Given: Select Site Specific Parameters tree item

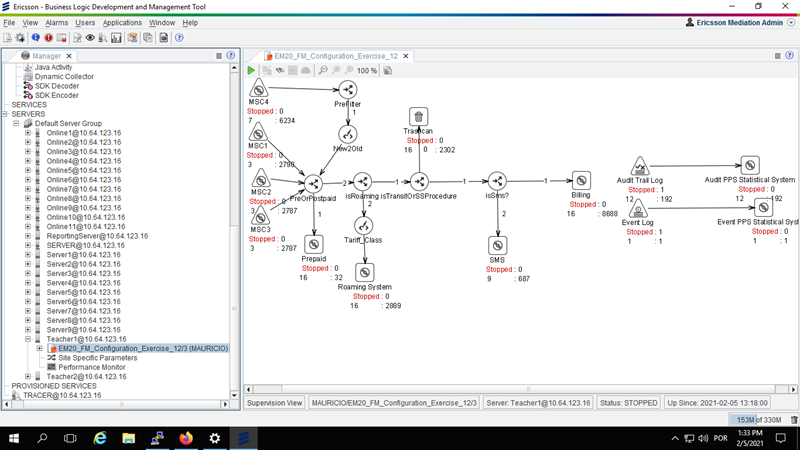Looking at the screenshot, I should tap(97, 358).
